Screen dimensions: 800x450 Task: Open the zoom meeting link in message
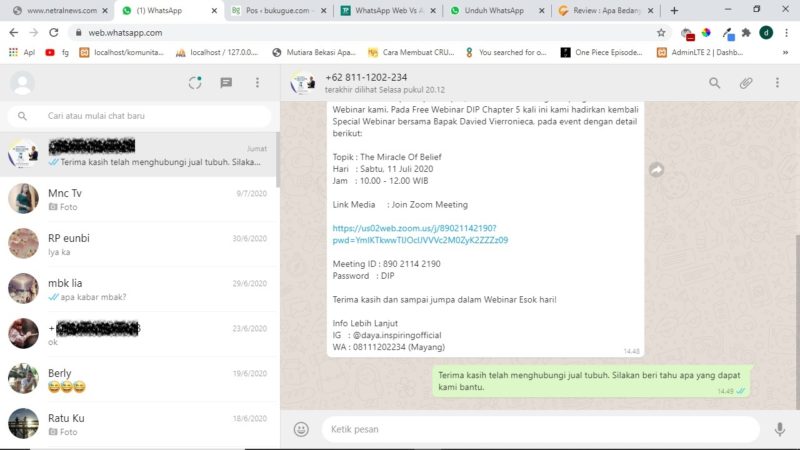[x=420, y=234]
